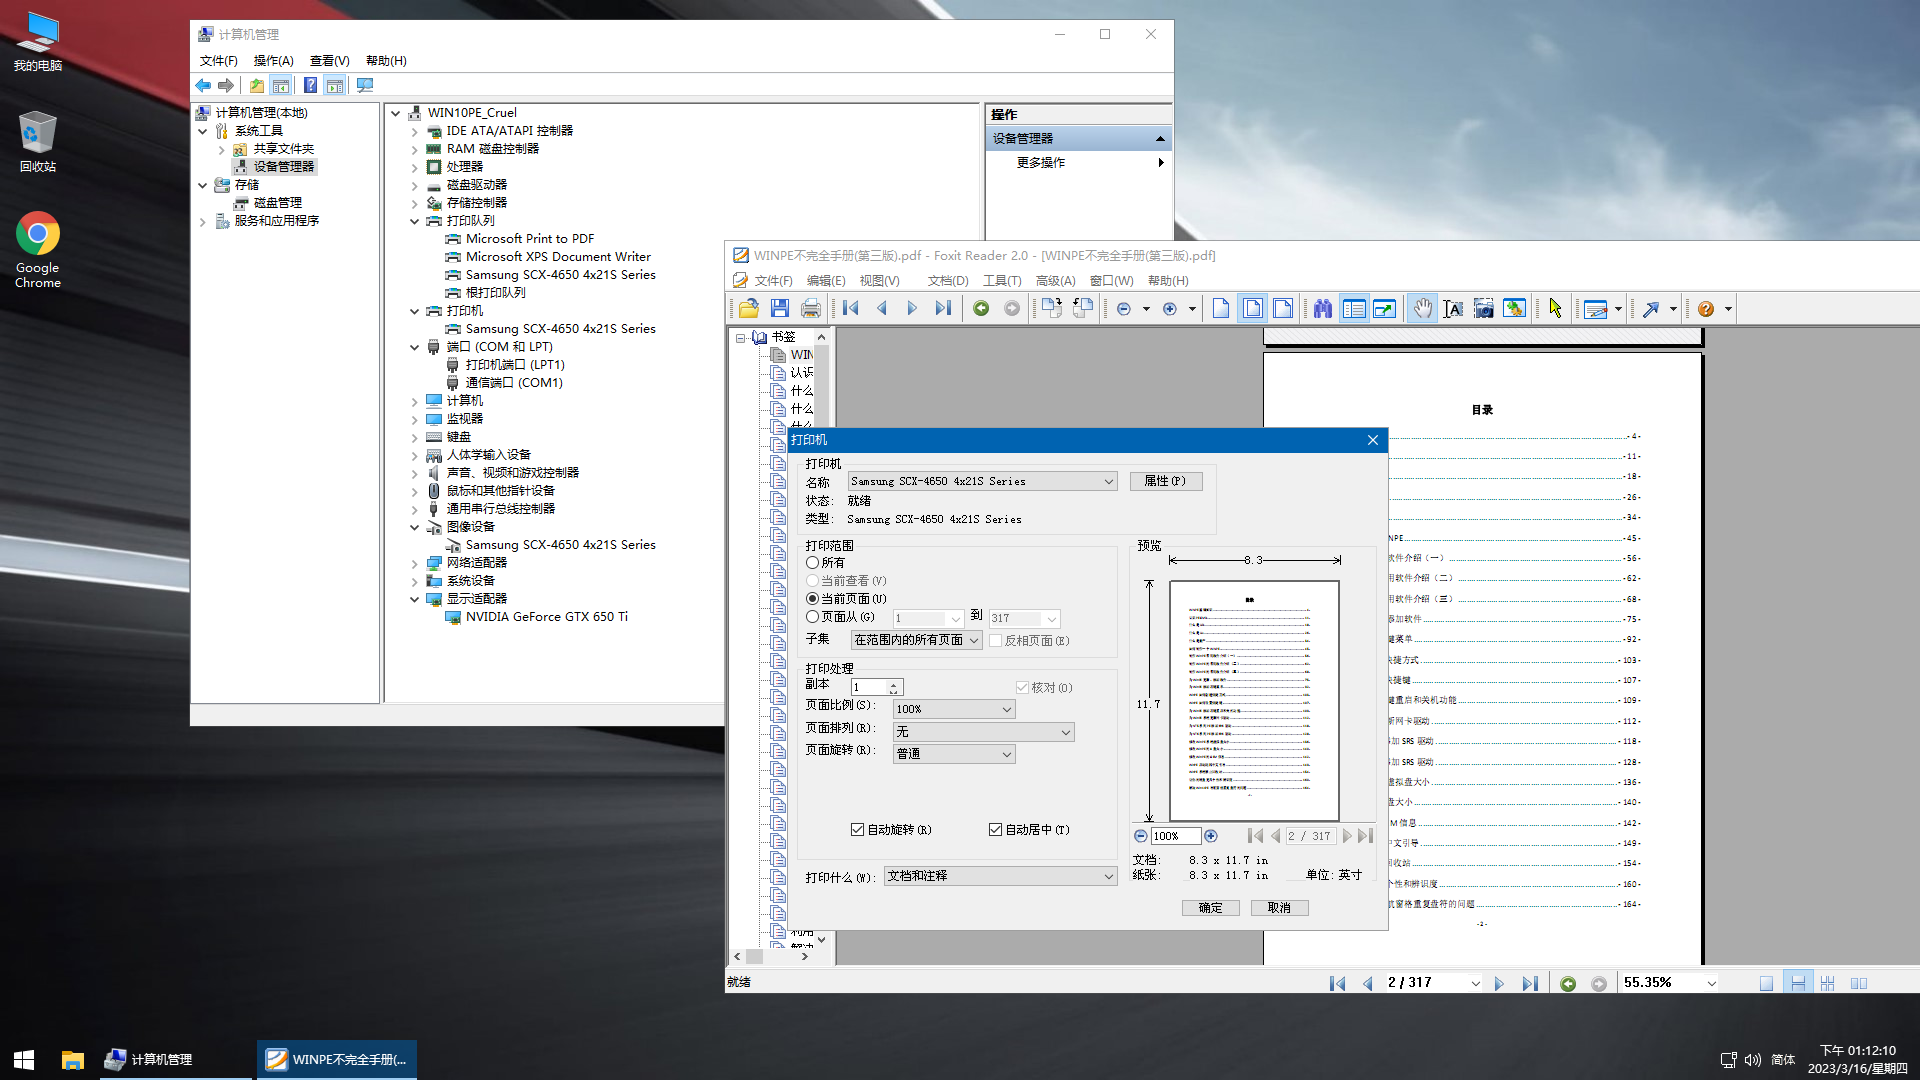The height and width of the screenshot is (1080, 1920).
Task: Select the Text Select tool icon
Action: (x=1453, y=309)
